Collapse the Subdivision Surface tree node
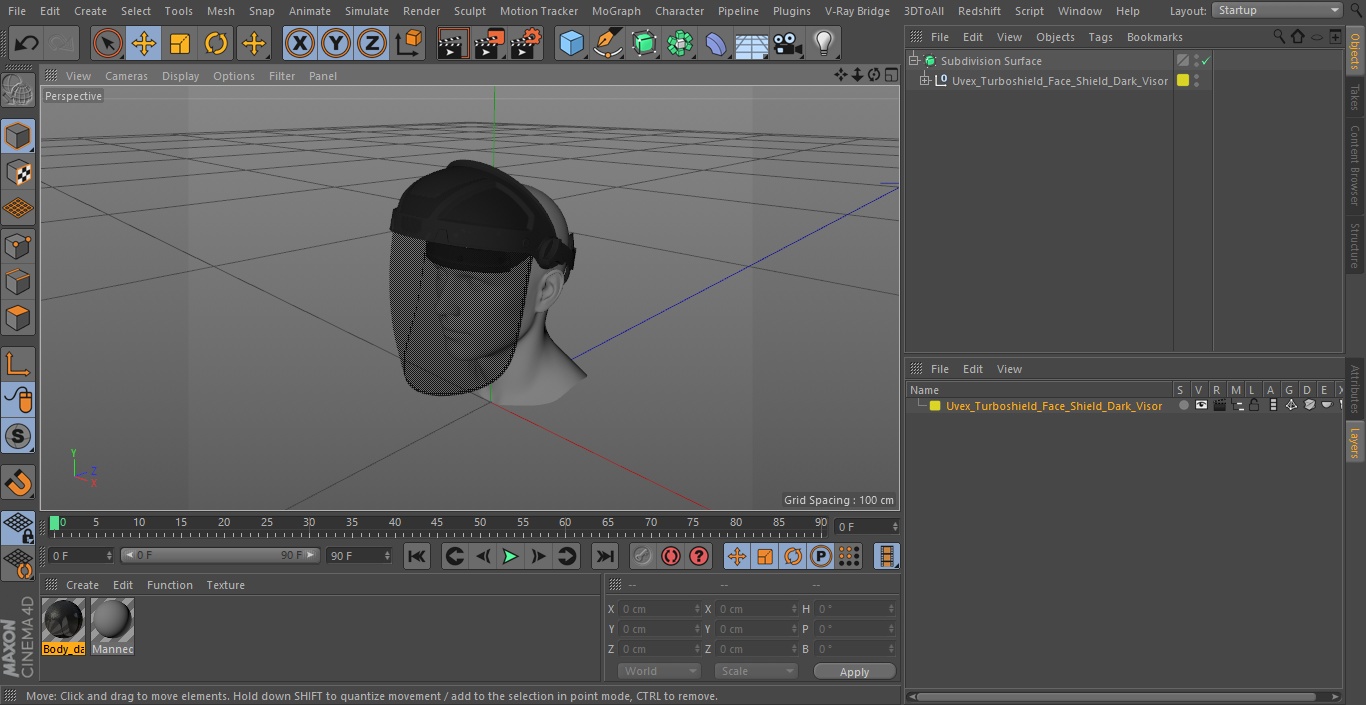Screen dimensions: 1366x705 coord(913,61)
